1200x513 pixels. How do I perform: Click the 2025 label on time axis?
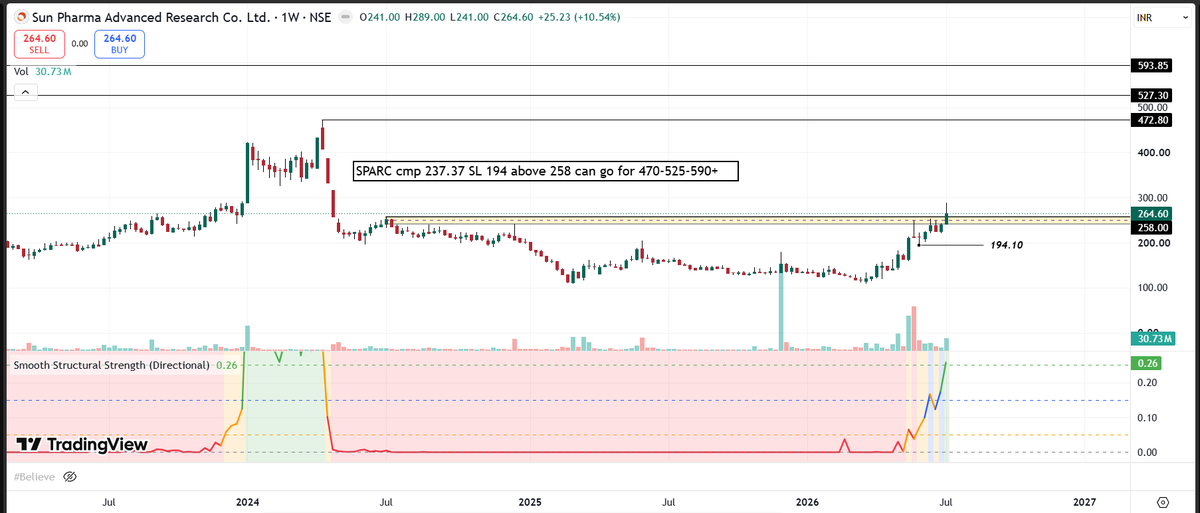coord(530,501)
